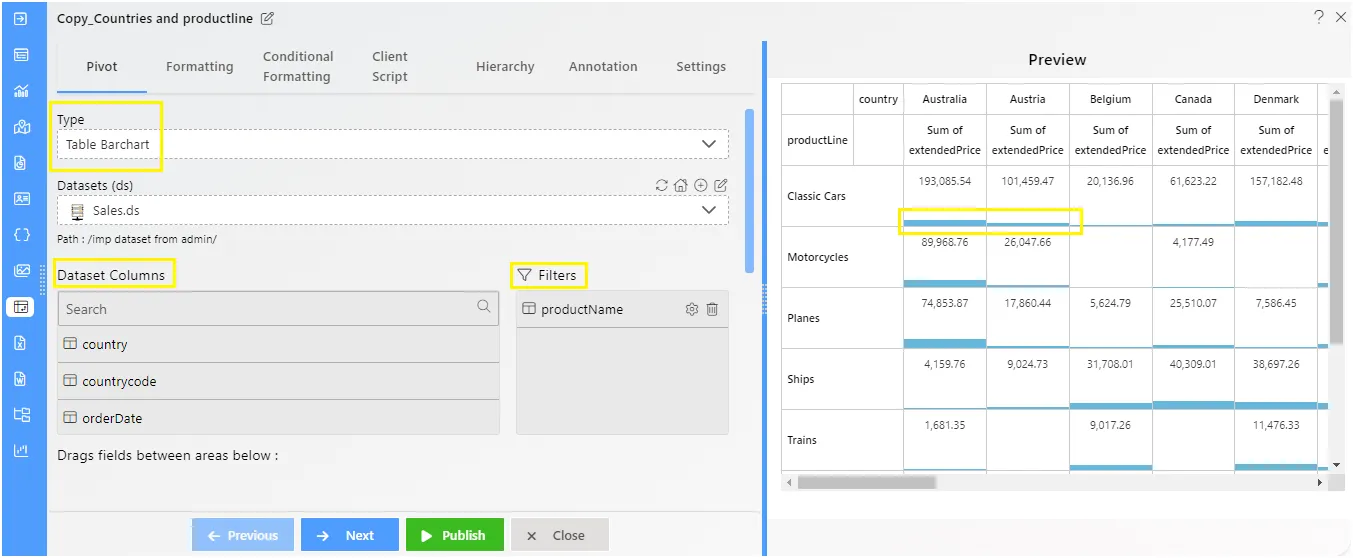The width and height of the screenshot is (1353, 558).
Task: Click the Previous button
Action: [x=243, y=535]
